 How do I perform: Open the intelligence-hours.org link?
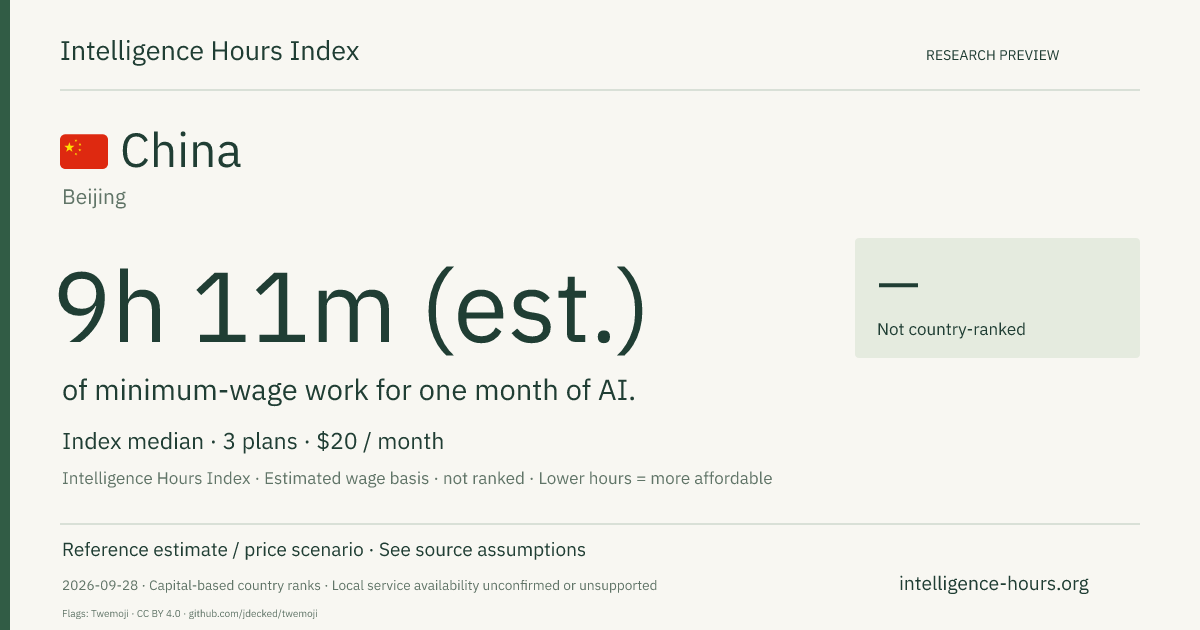[994, 584]
